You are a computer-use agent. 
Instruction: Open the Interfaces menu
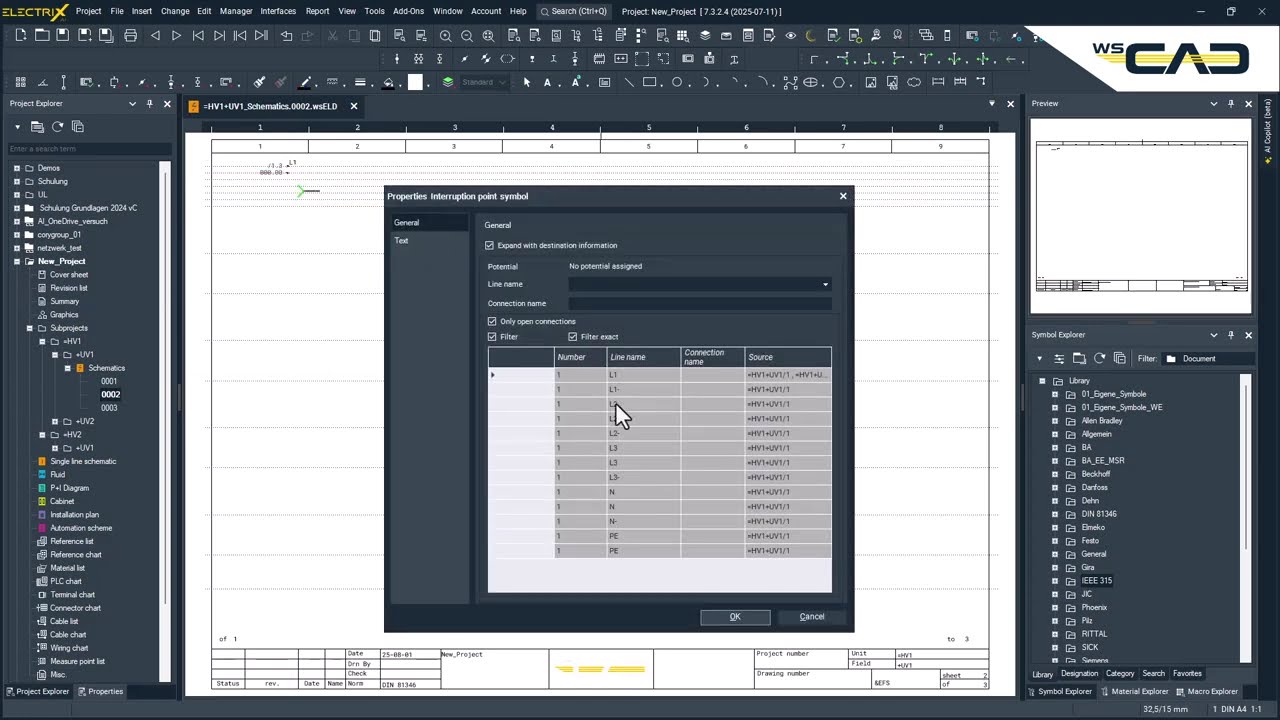[278, 11]
